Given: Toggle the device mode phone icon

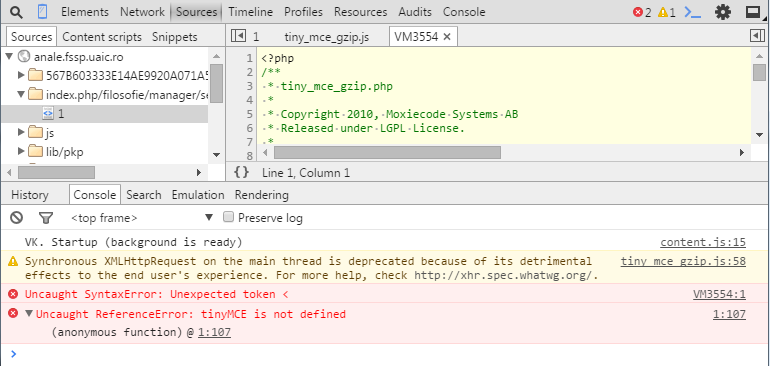Looking at the screenshot, I should pyautogui.click(x=43, y=12).
